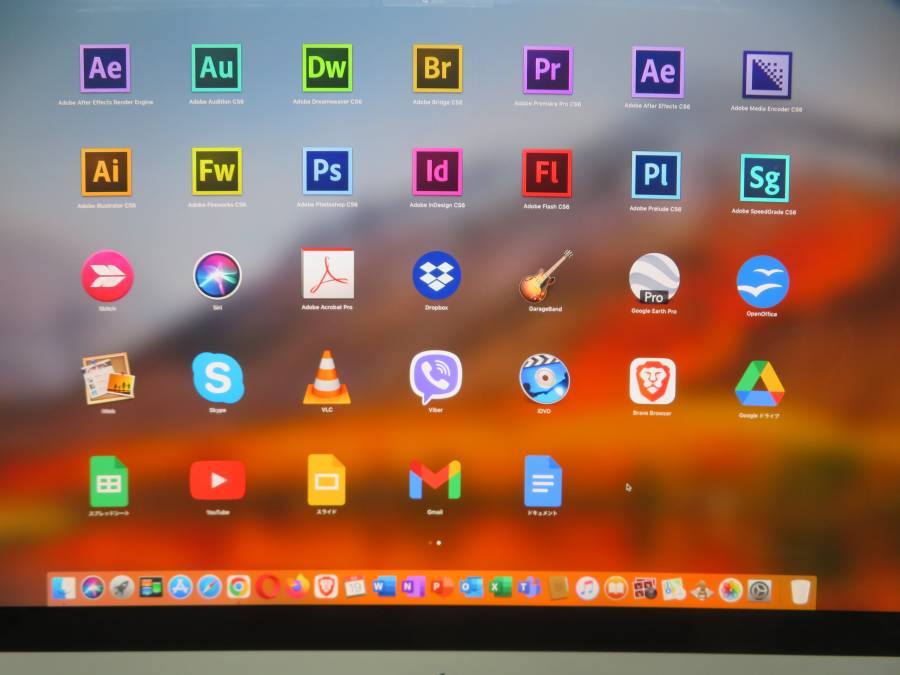The image size is (900, 675).
Task: Launch Adobe Flash CS6
Action: 546,173
